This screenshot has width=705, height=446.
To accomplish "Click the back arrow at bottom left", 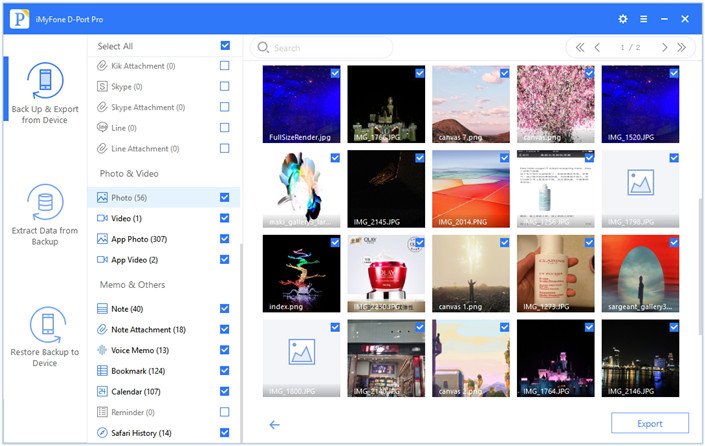I will [275, 424].
